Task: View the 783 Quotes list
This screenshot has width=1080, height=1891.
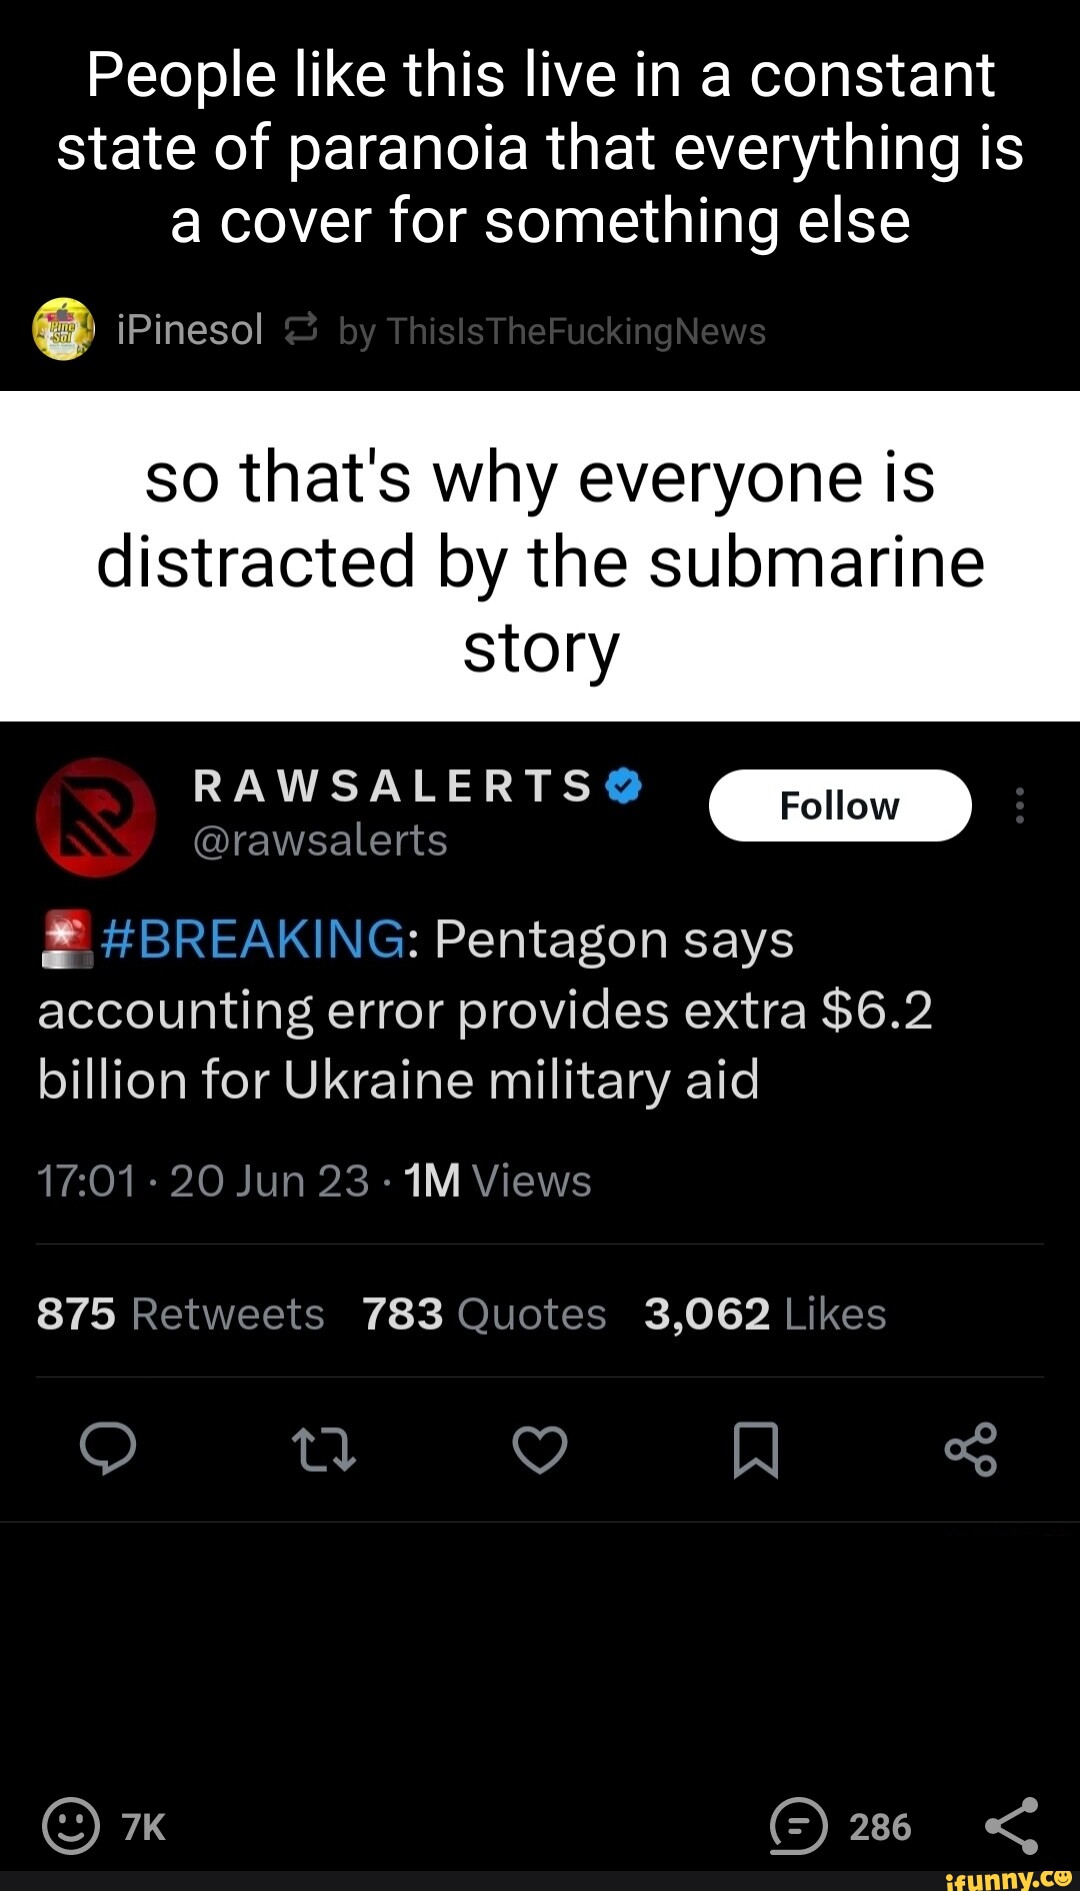Action: coord(484,1313)
